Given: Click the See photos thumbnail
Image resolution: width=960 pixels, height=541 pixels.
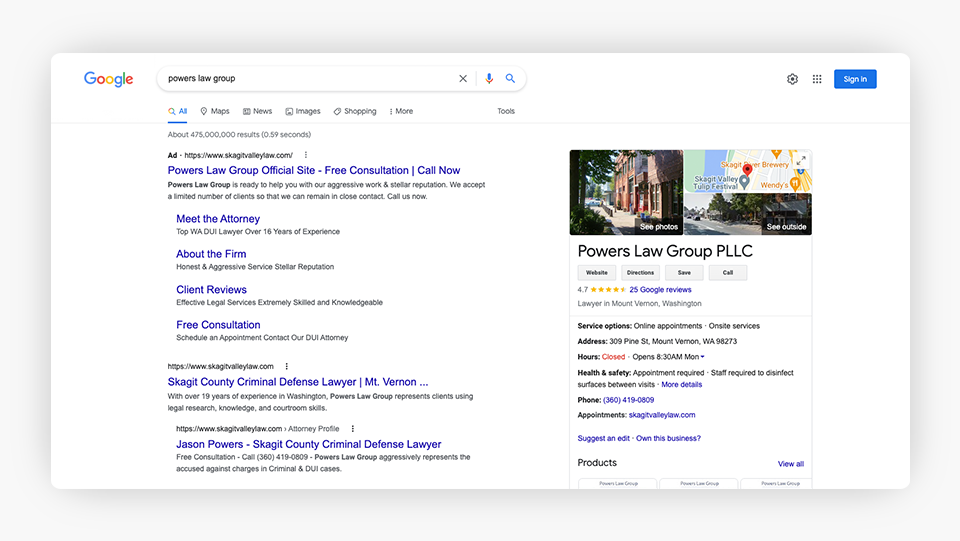Looking at the screenshot, I should click(x=626, y=192).
